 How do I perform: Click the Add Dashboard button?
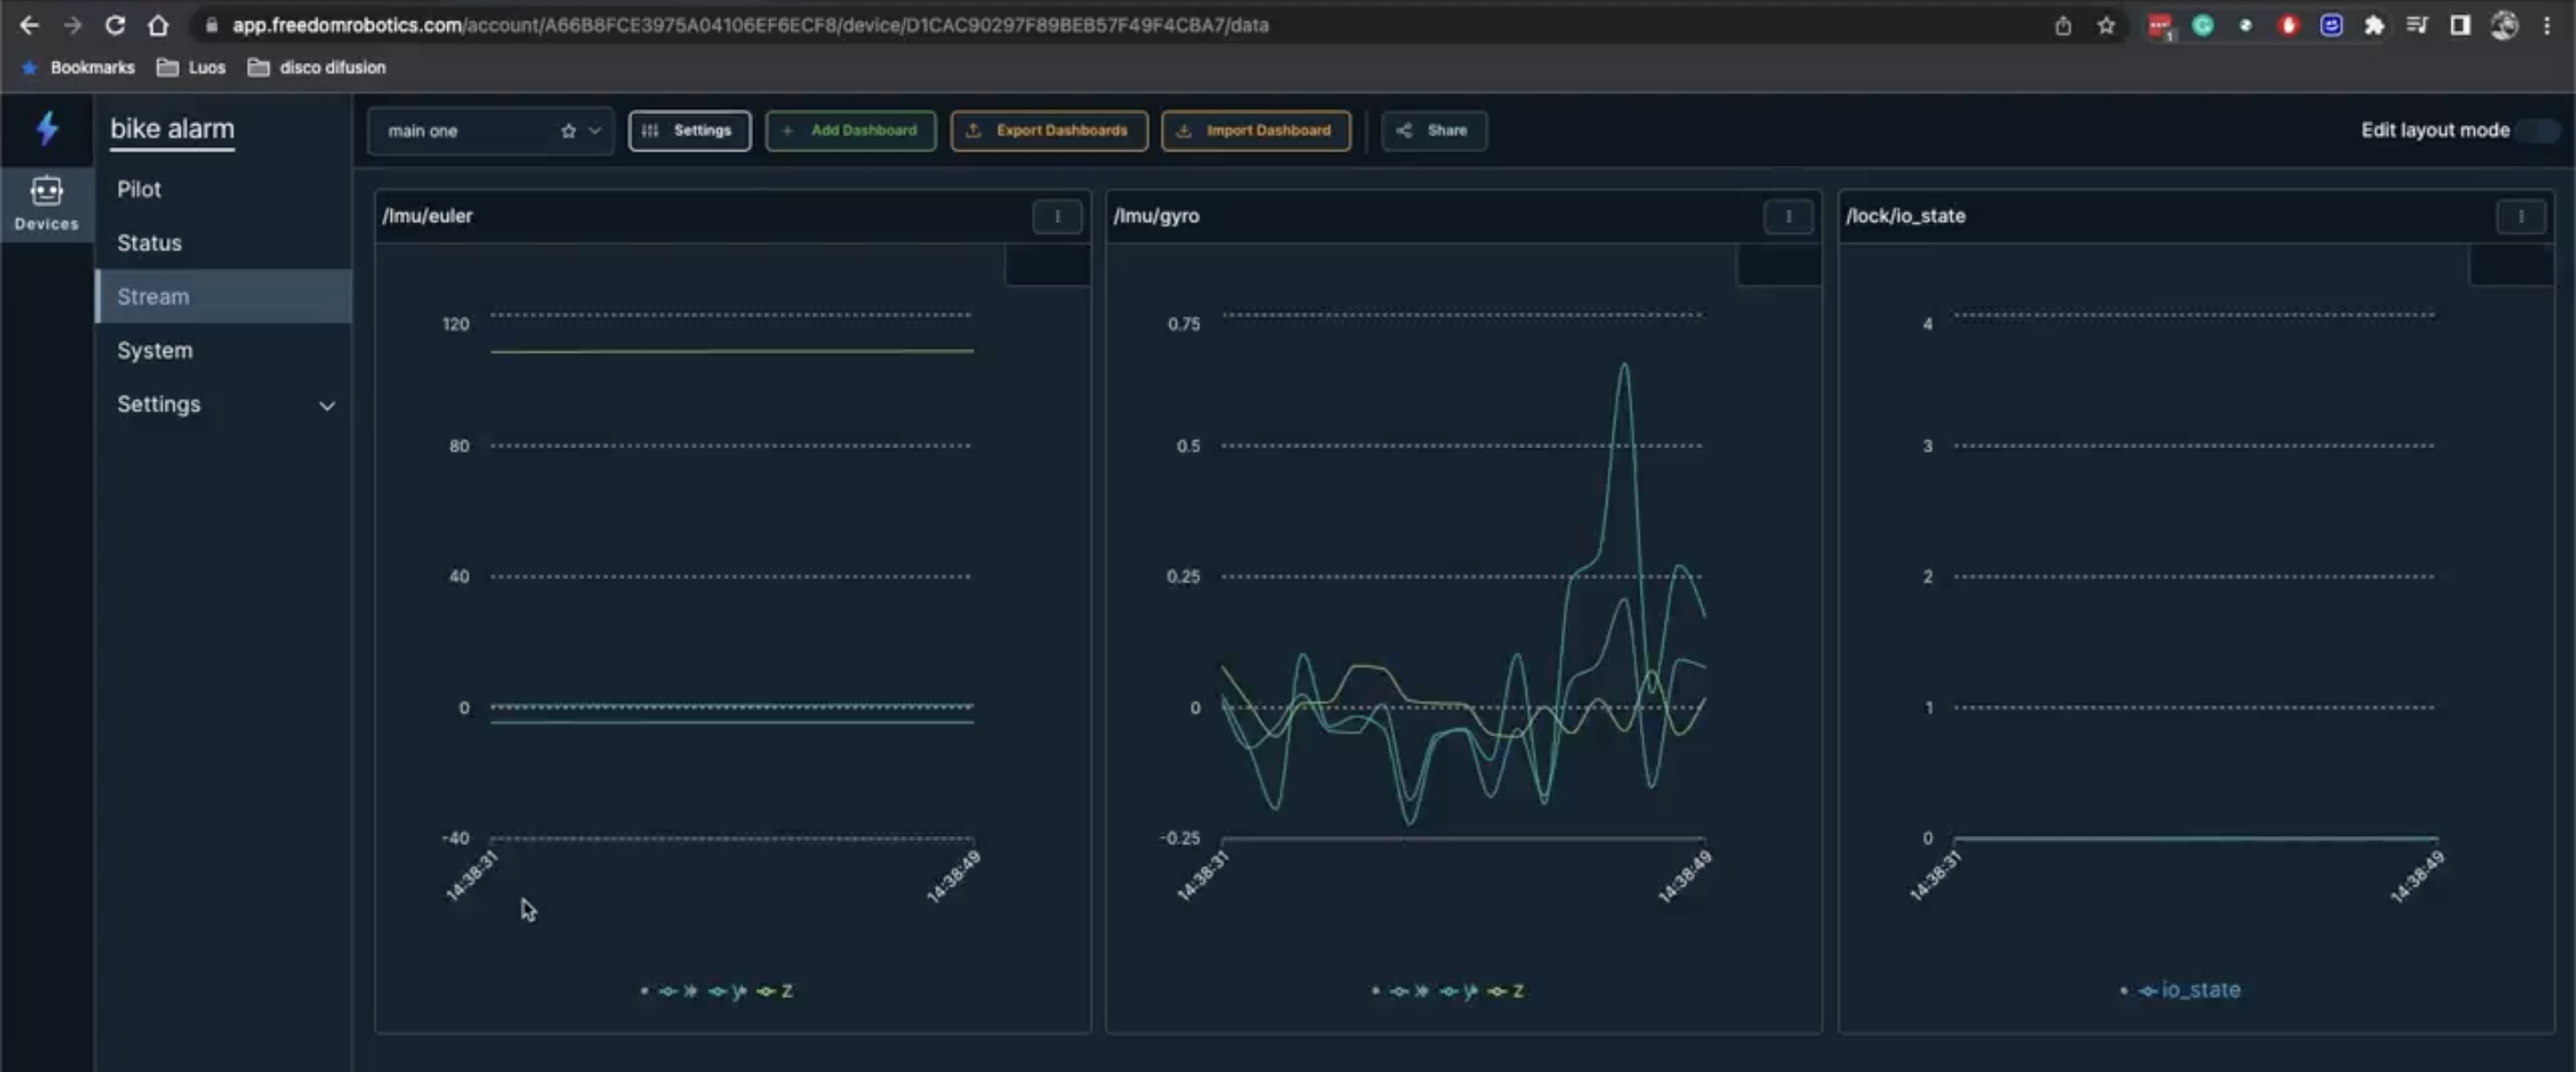tap(850, 131)
